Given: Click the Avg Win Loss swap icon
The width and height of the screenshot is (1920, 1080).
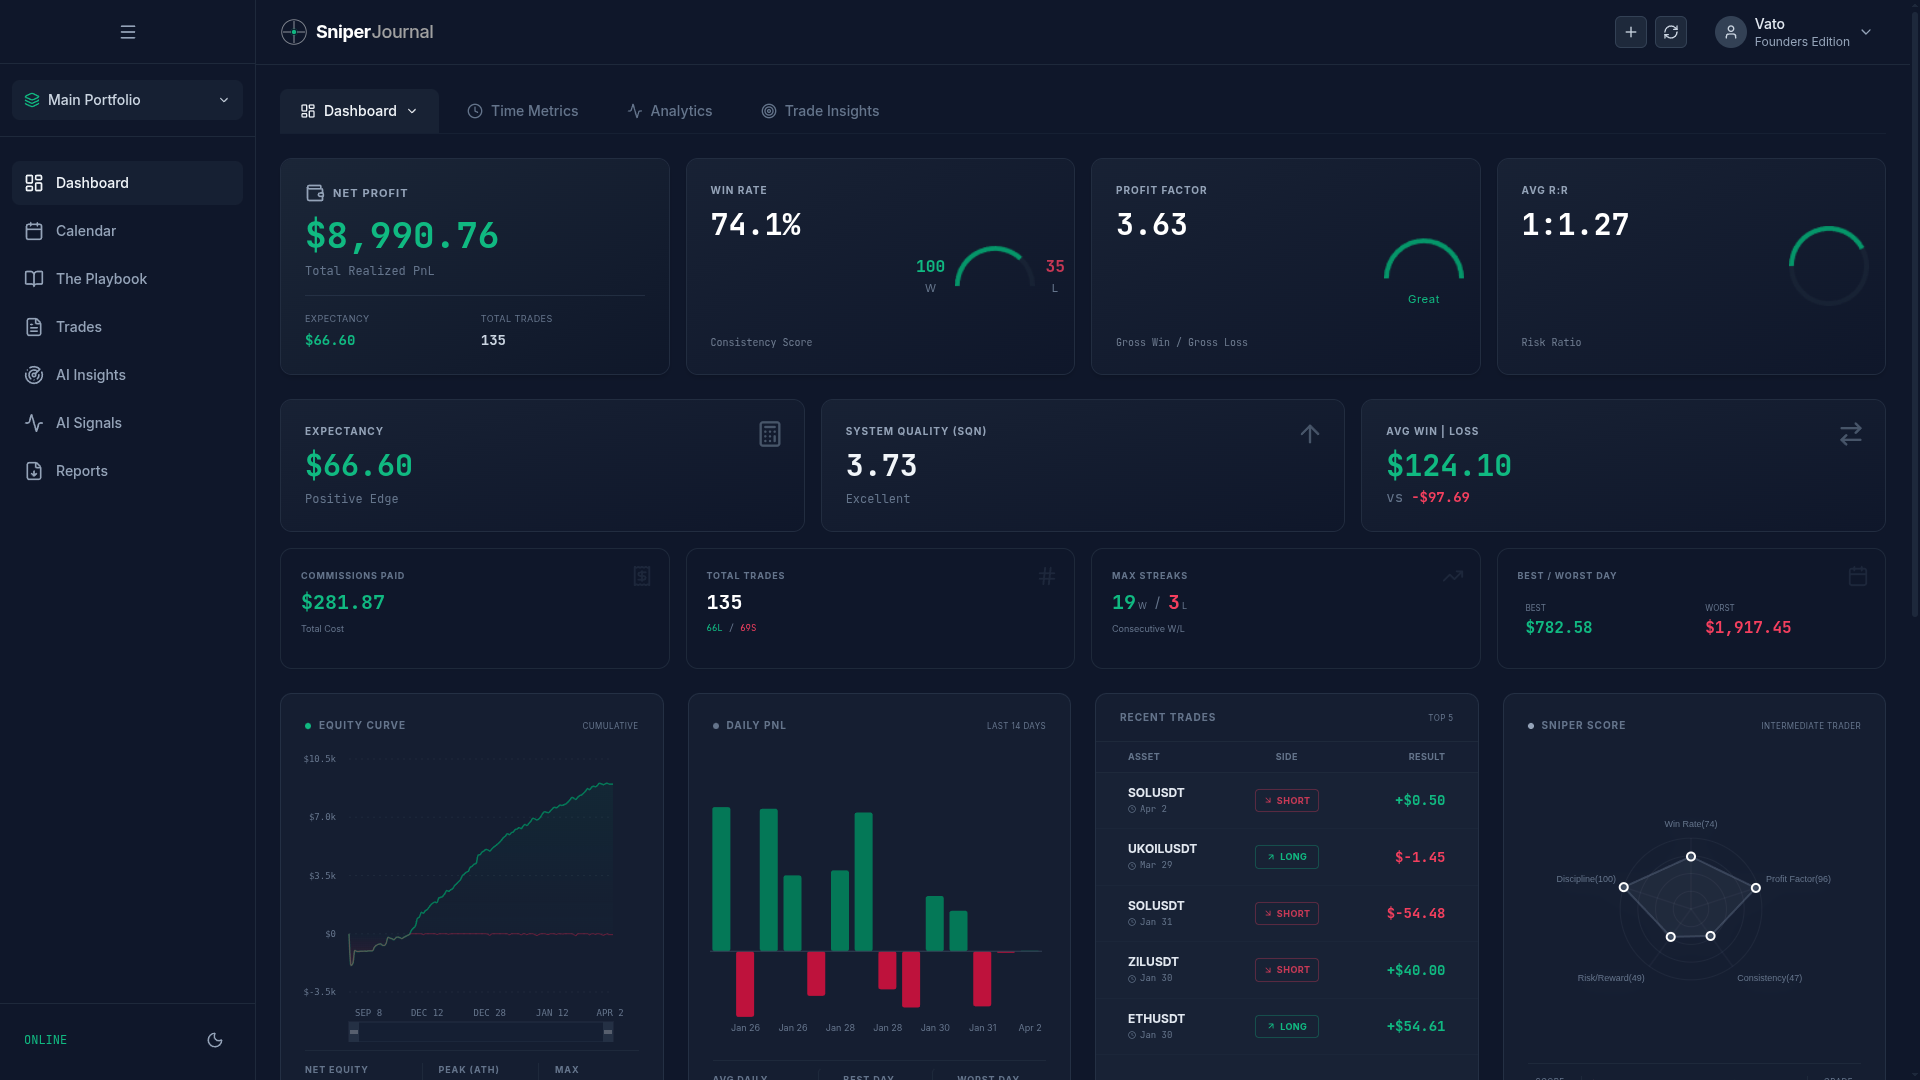Looking at the screenshot, I should 1851,434.
